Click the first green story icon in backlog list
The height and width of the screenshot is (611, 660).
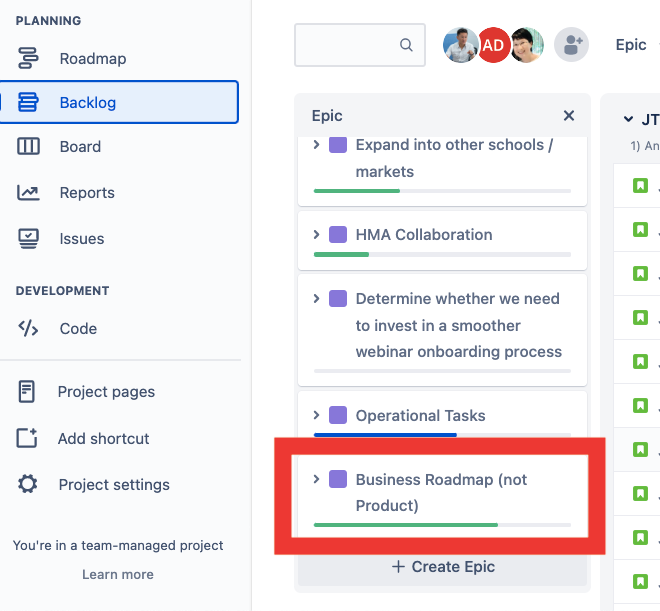tap(640, 186)
